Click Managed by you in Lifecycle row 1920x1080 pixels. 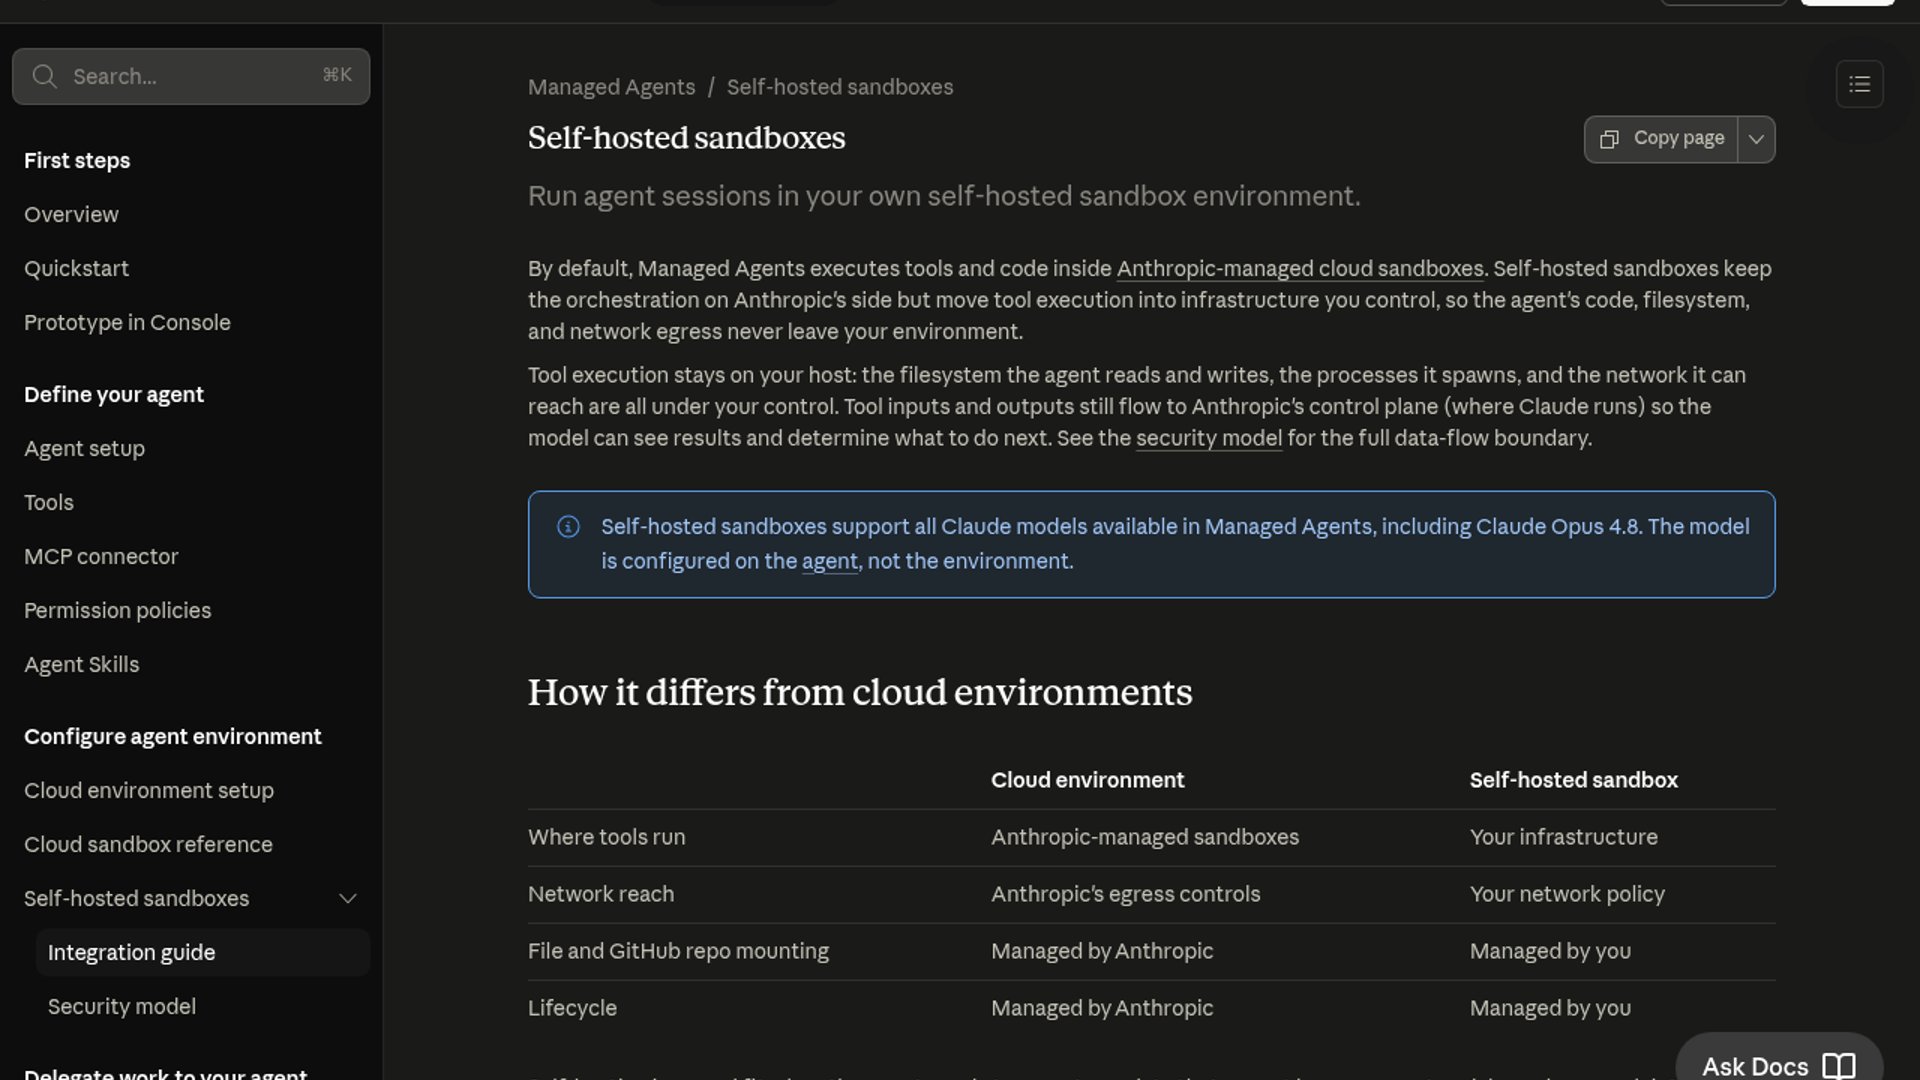(x=1550, y=1008)
